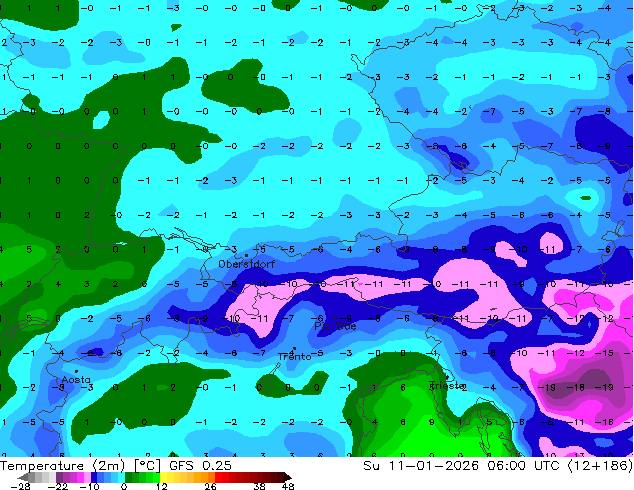Click the Trento city label
Screen dimensions: 634x490
pyautogui.click(x=295, y=357)
